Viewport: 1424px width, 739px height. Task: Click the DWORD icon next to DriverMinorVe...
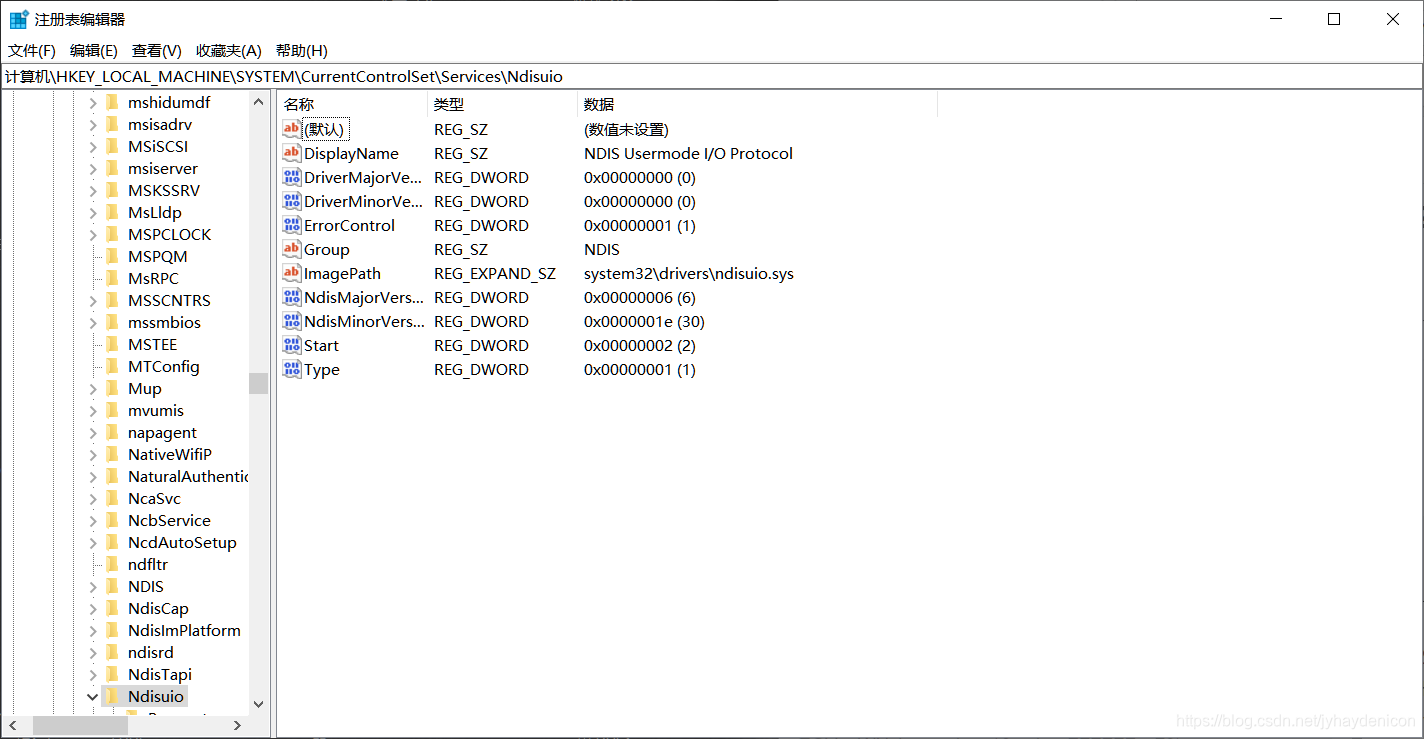(291, 201)
